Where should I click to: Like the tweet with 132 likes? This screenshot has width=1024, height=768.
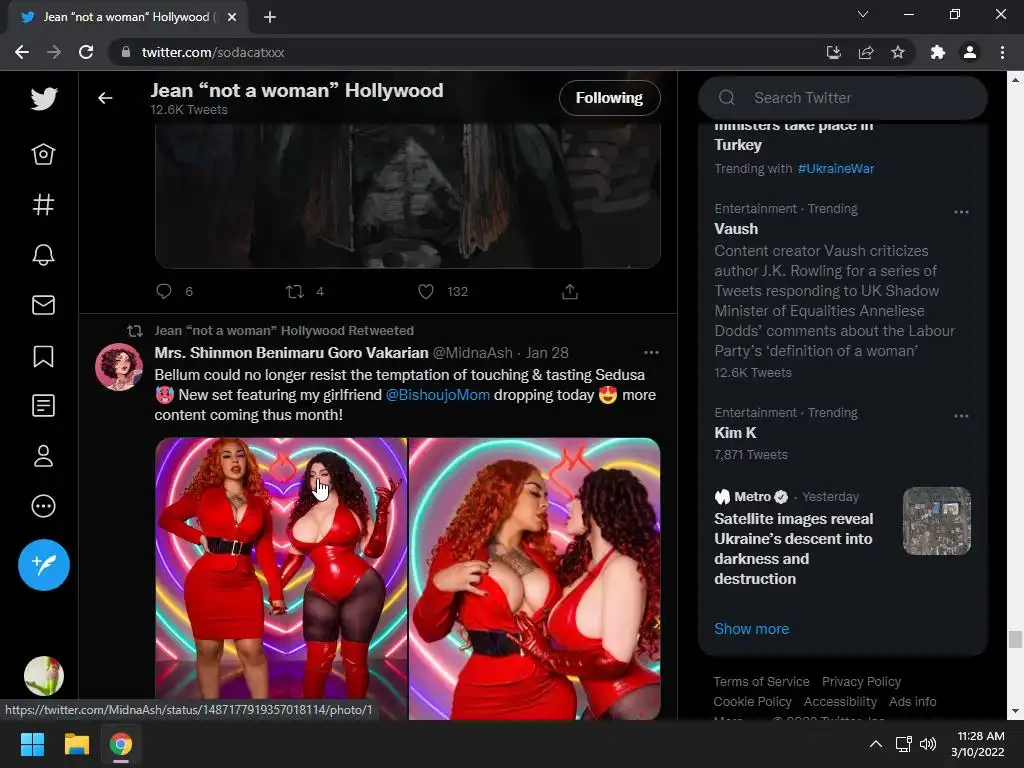point(426,291)
